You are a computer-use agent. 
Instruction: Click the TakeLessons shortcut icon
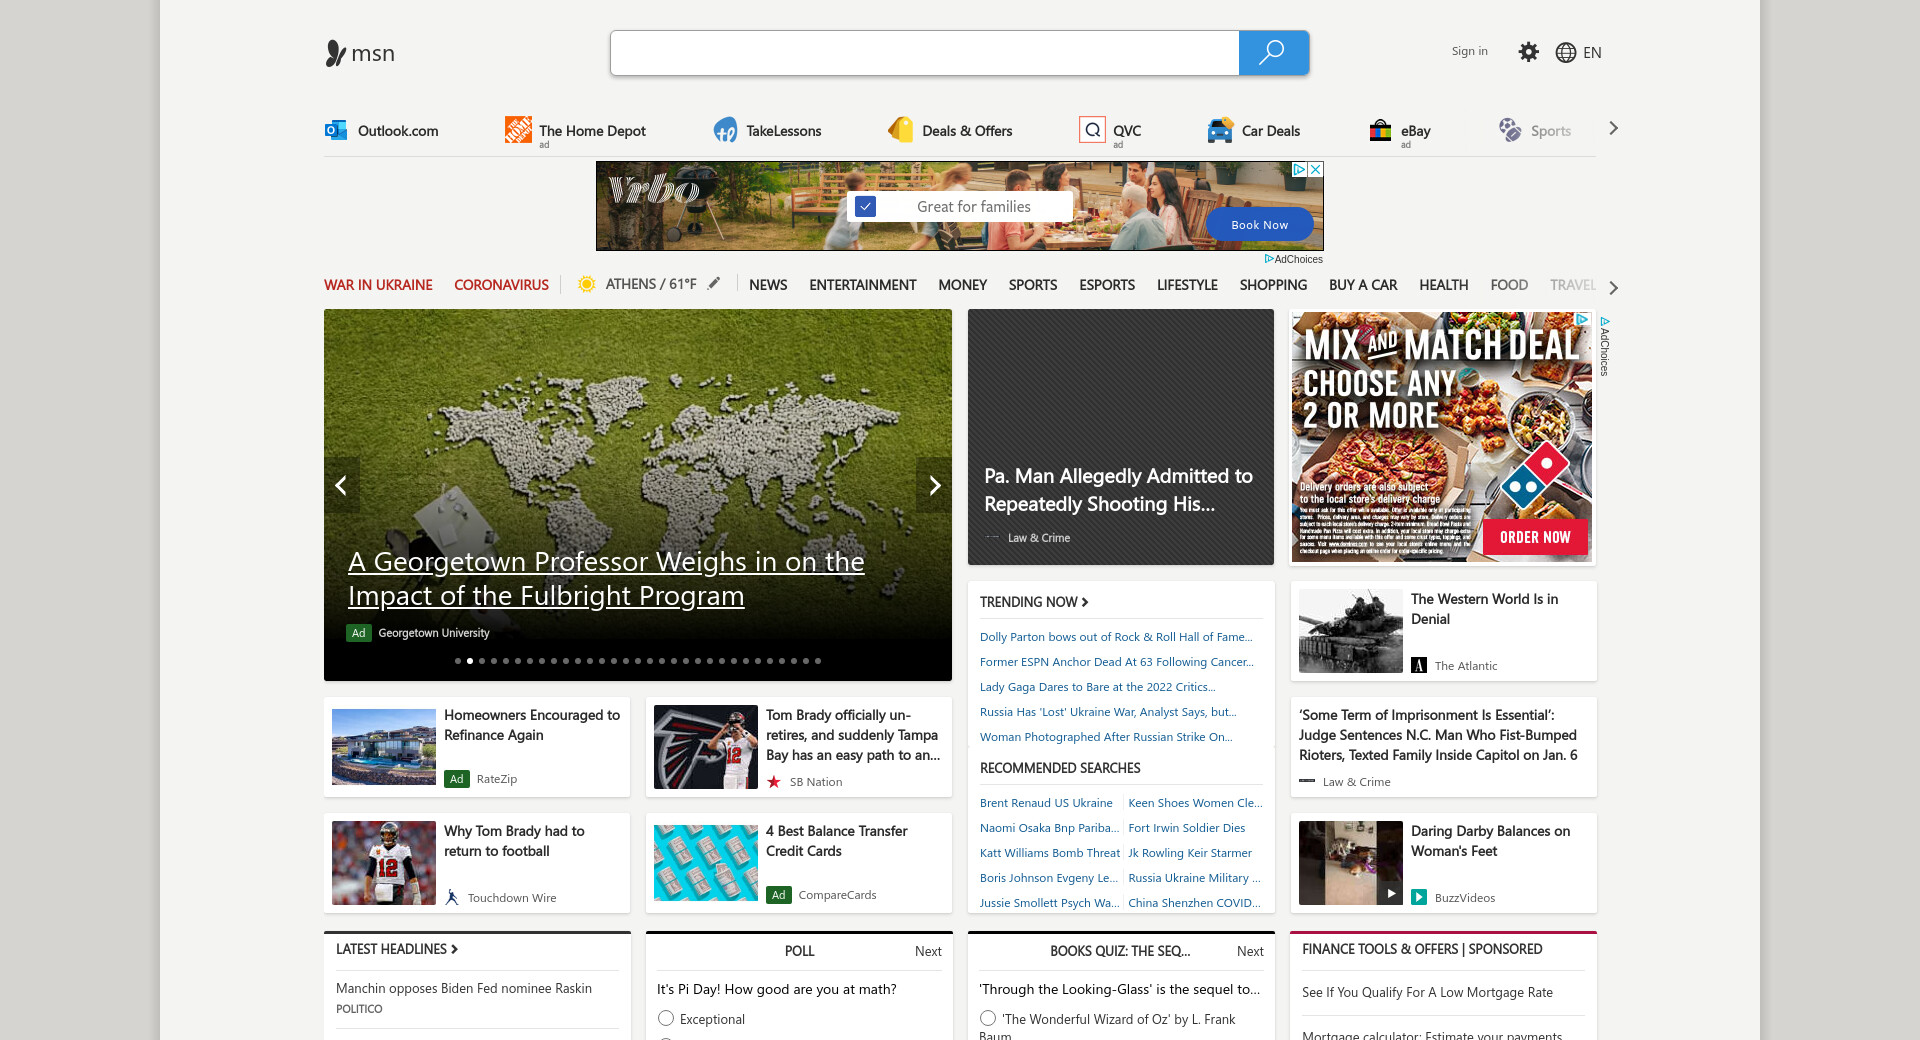725,130
